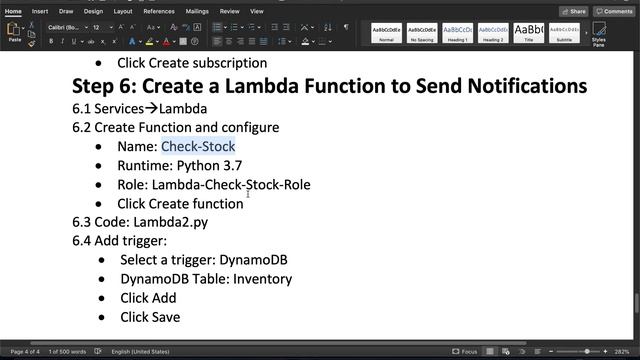
Task: Clear all formatting icon
Action: (173, 27)
